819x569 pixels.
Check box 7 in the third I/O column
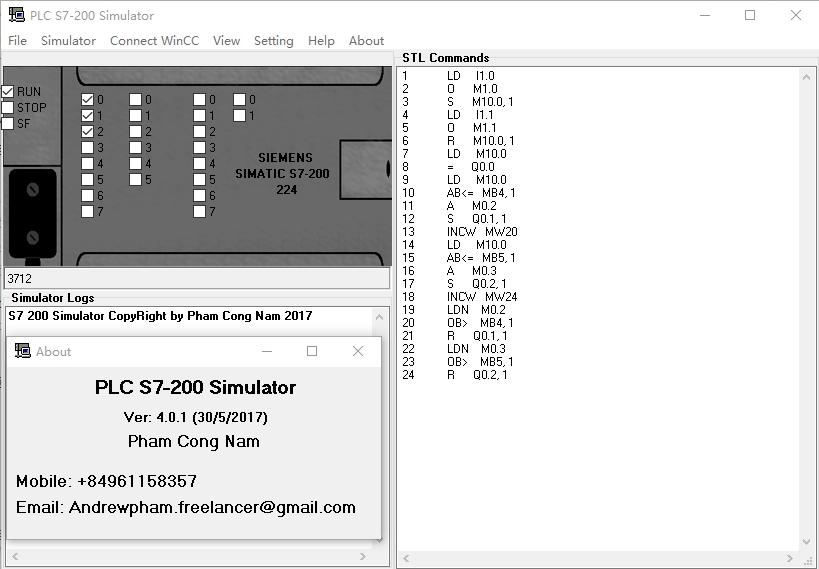click(200, 212)
